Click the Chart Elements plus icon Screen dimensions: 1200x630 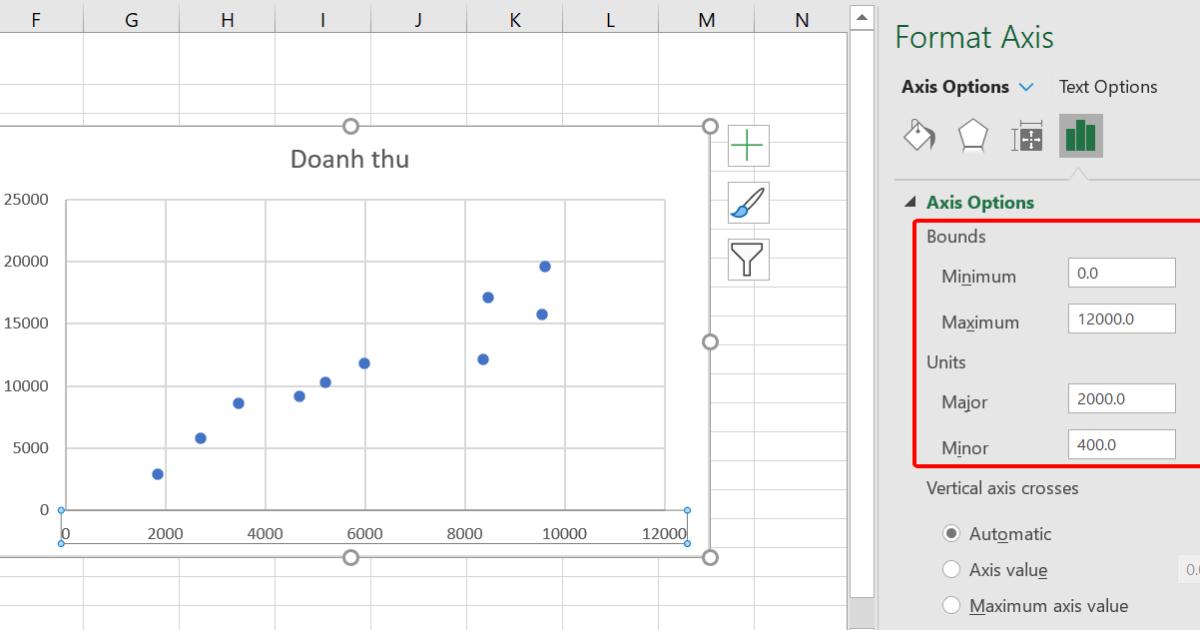coord(746,146)
